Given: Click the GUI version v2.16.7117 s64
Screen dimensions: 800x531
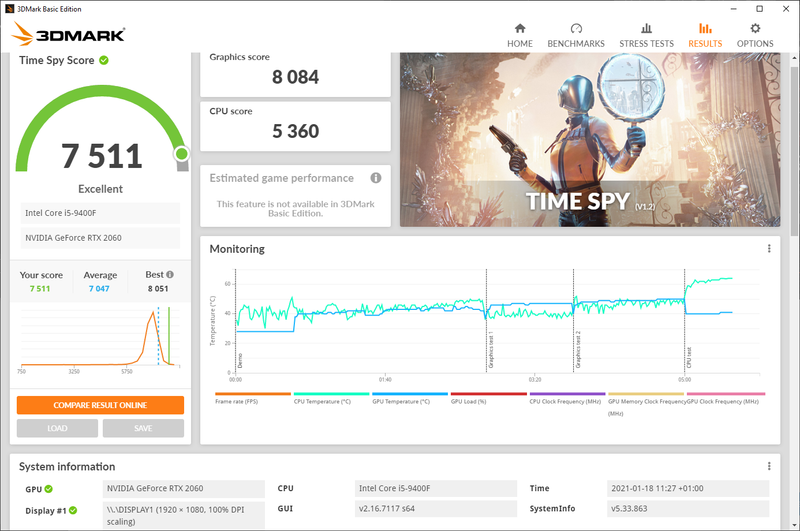Looking at the screenshot, I should pos(436,509).
